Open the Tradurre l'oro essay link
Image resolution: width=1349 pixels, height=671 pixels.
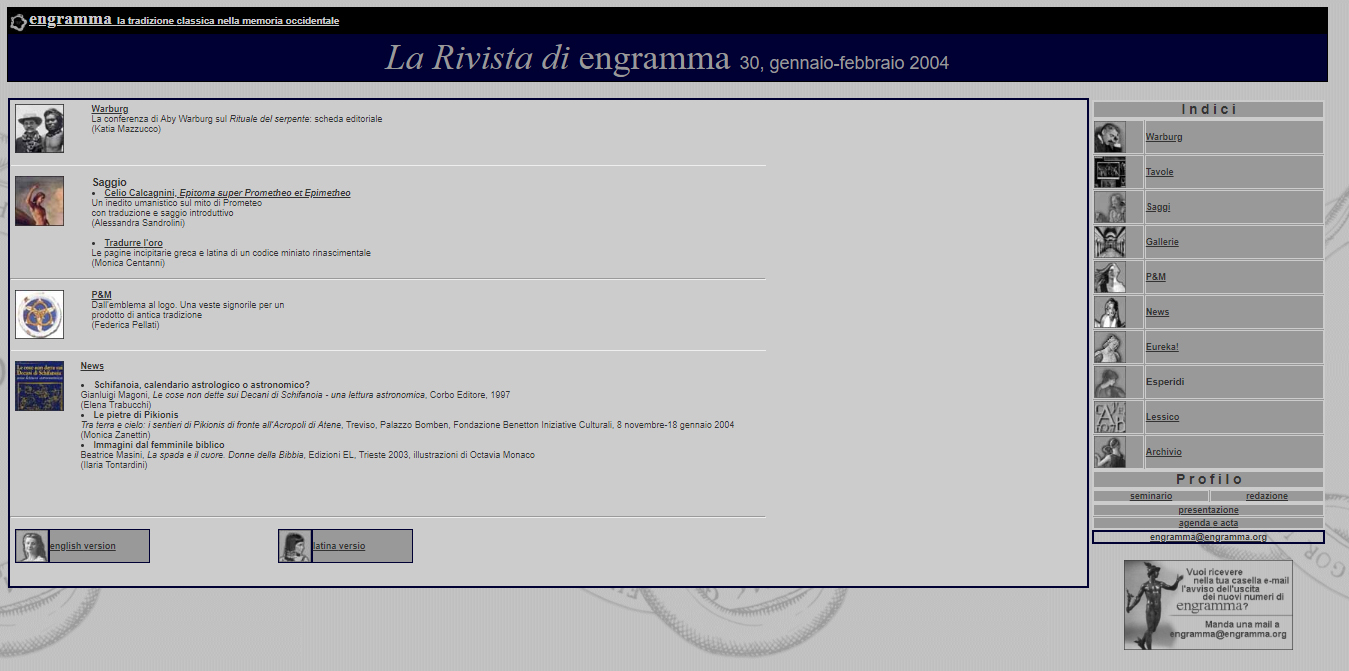pos(133,243)
